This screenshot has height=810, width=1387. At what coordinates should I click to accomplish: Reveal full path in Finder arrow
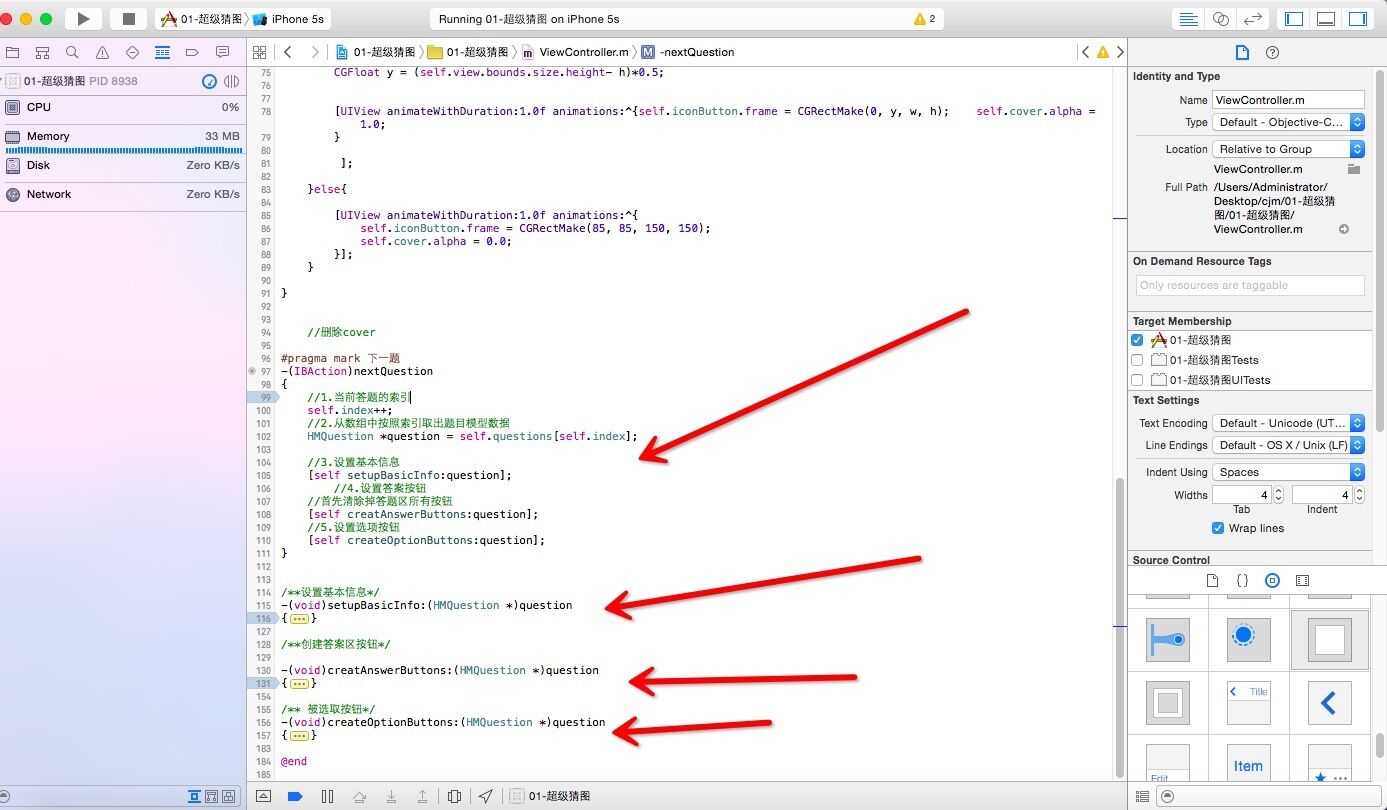point(1344,229)
